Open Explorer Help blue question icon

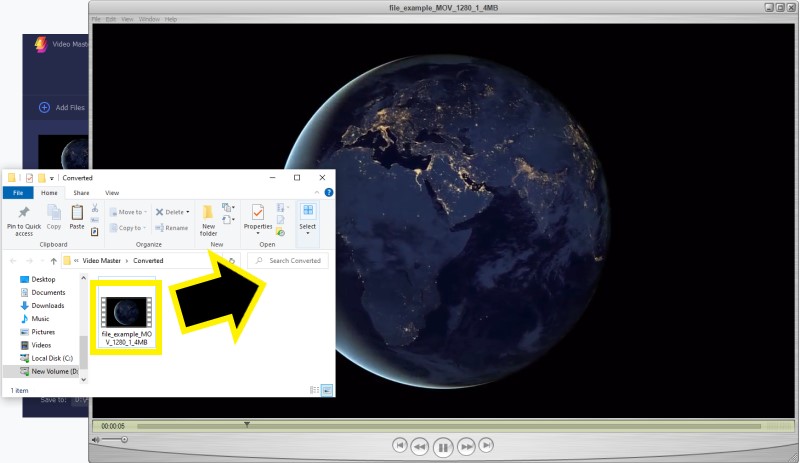pyautogui.click(x=329, y=192)
